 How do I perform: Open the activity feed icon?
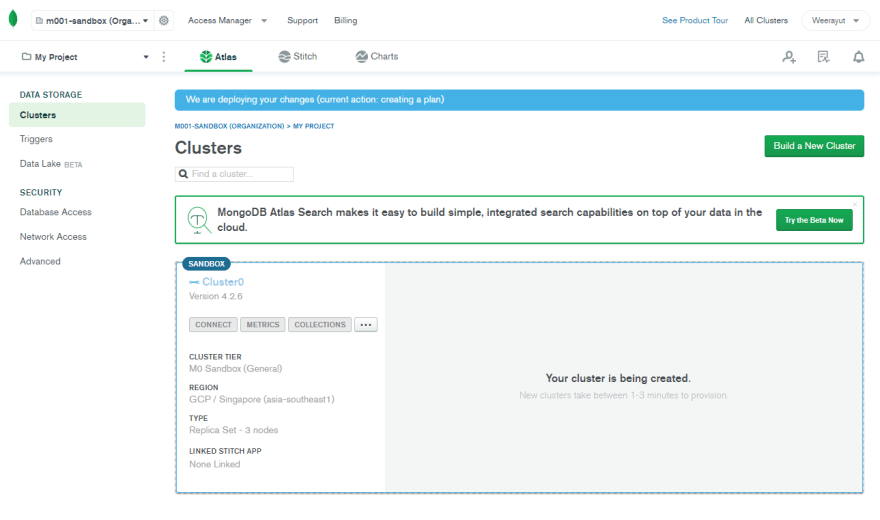point(823,57)
